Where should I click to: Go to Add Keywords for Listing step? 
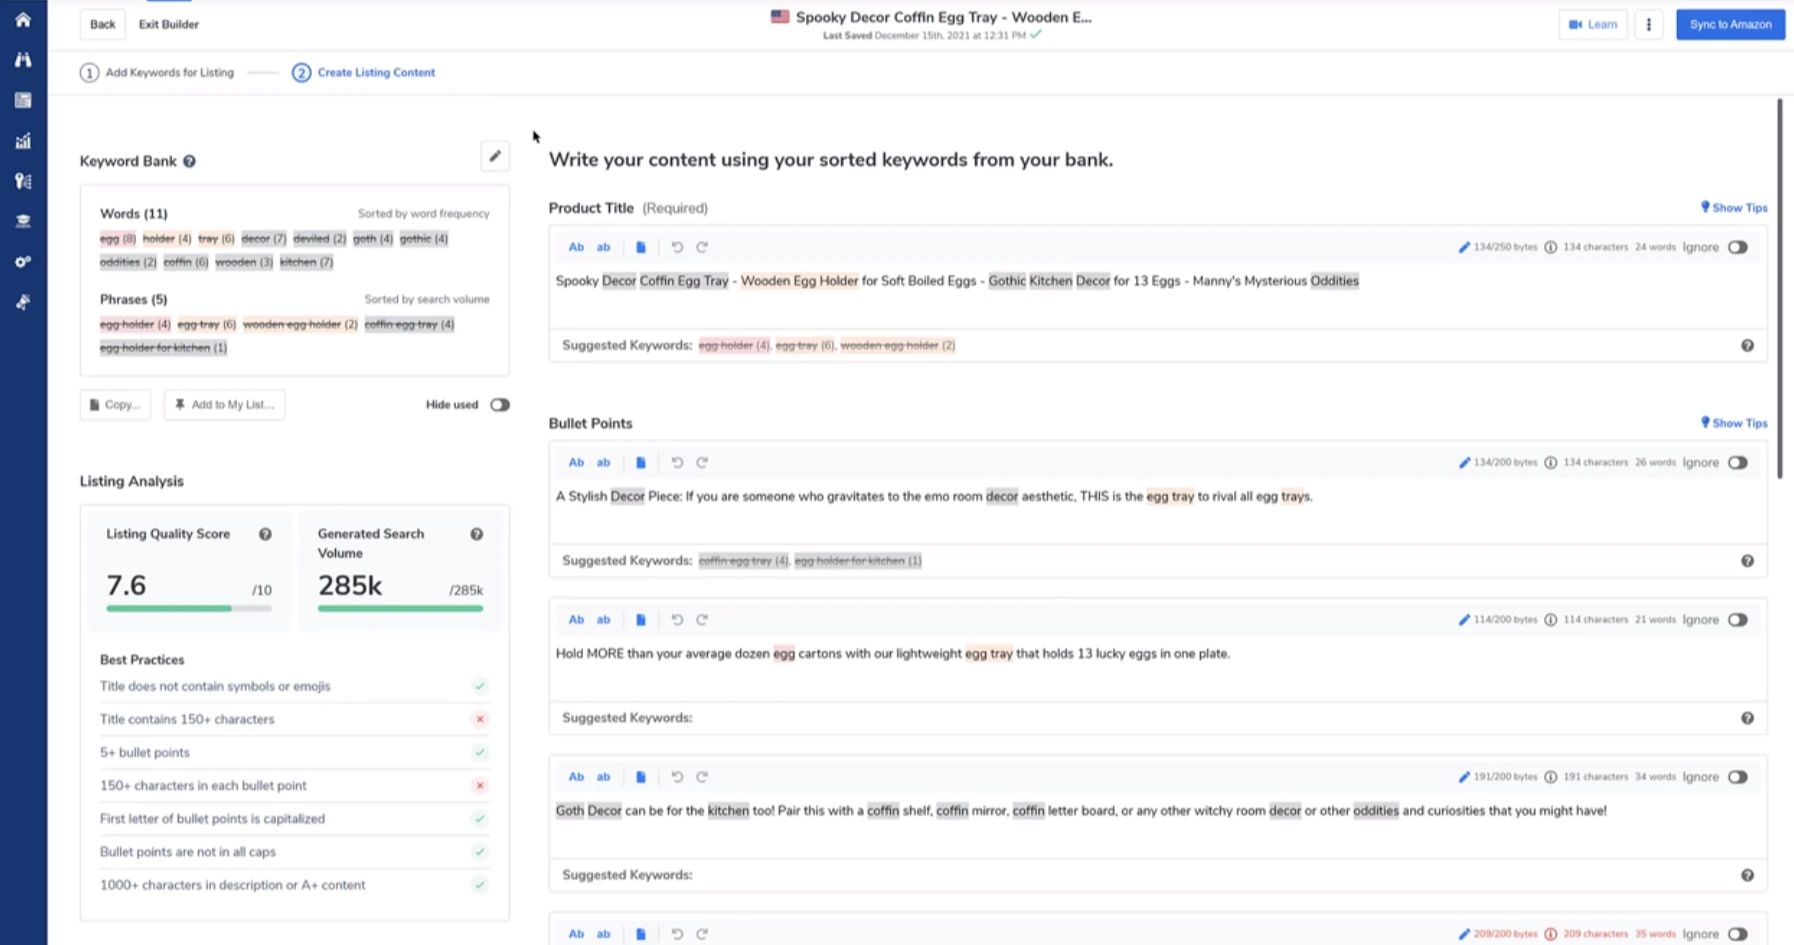(x=158, y=73)
